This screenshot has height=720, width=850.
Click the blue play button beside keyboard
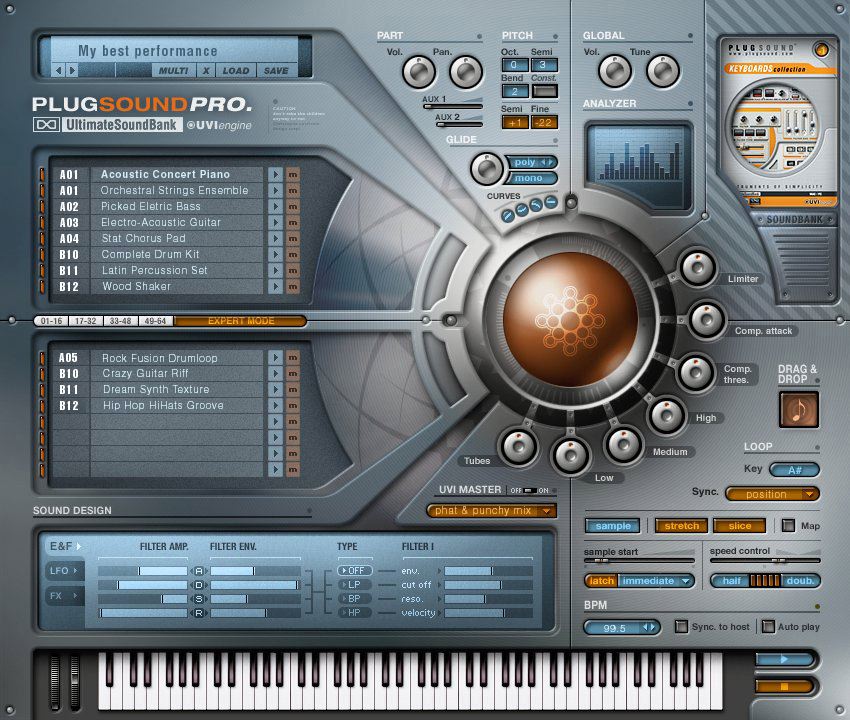(784, 659)
